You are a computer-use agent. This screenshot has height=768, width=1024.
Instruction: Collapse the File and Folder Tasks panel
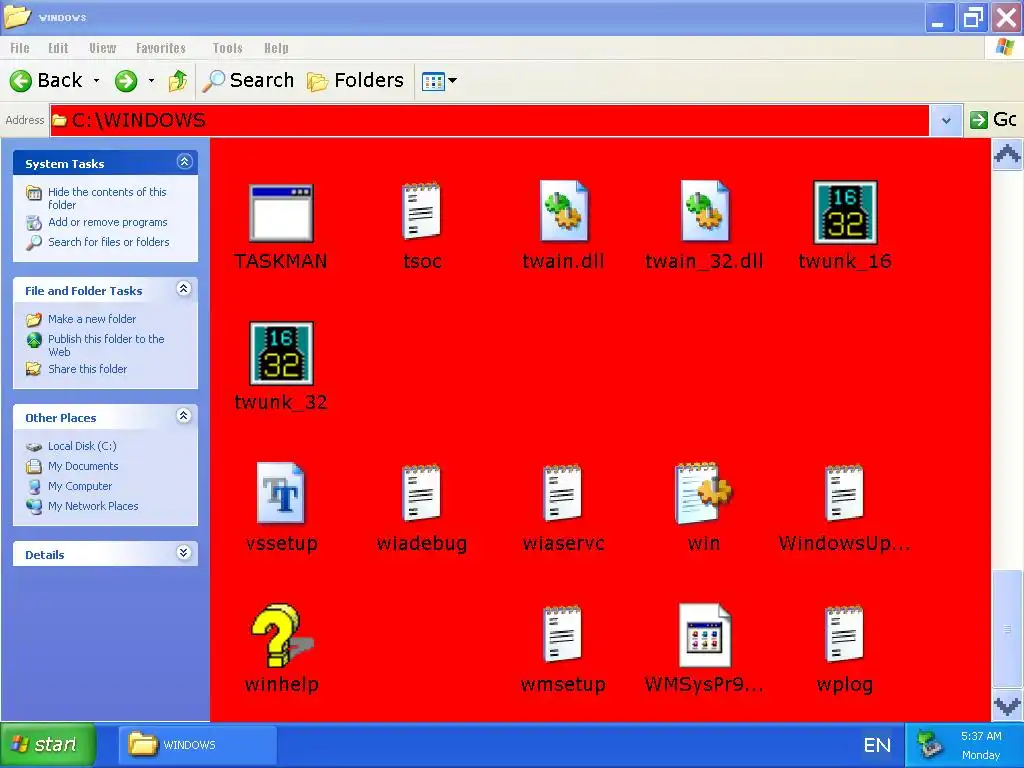click(184, 289)
